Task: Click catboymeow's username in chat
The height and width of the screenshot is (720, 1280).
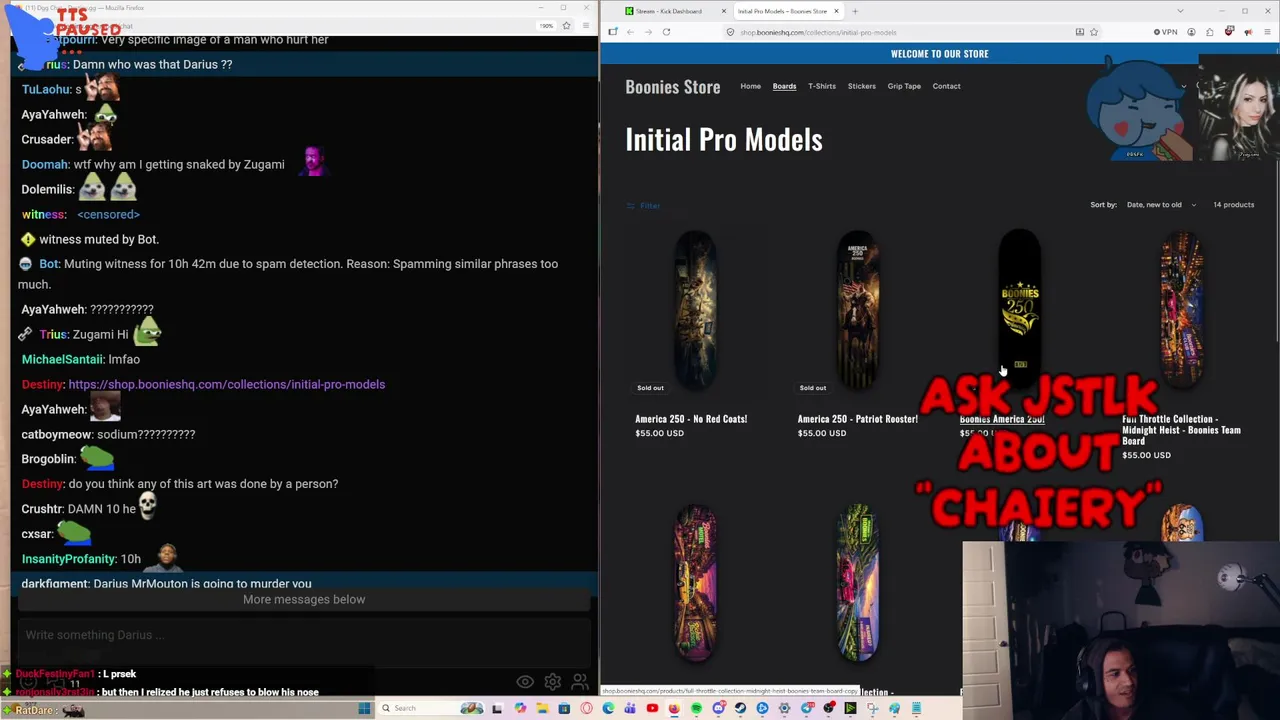Action: tap(57, 434)
